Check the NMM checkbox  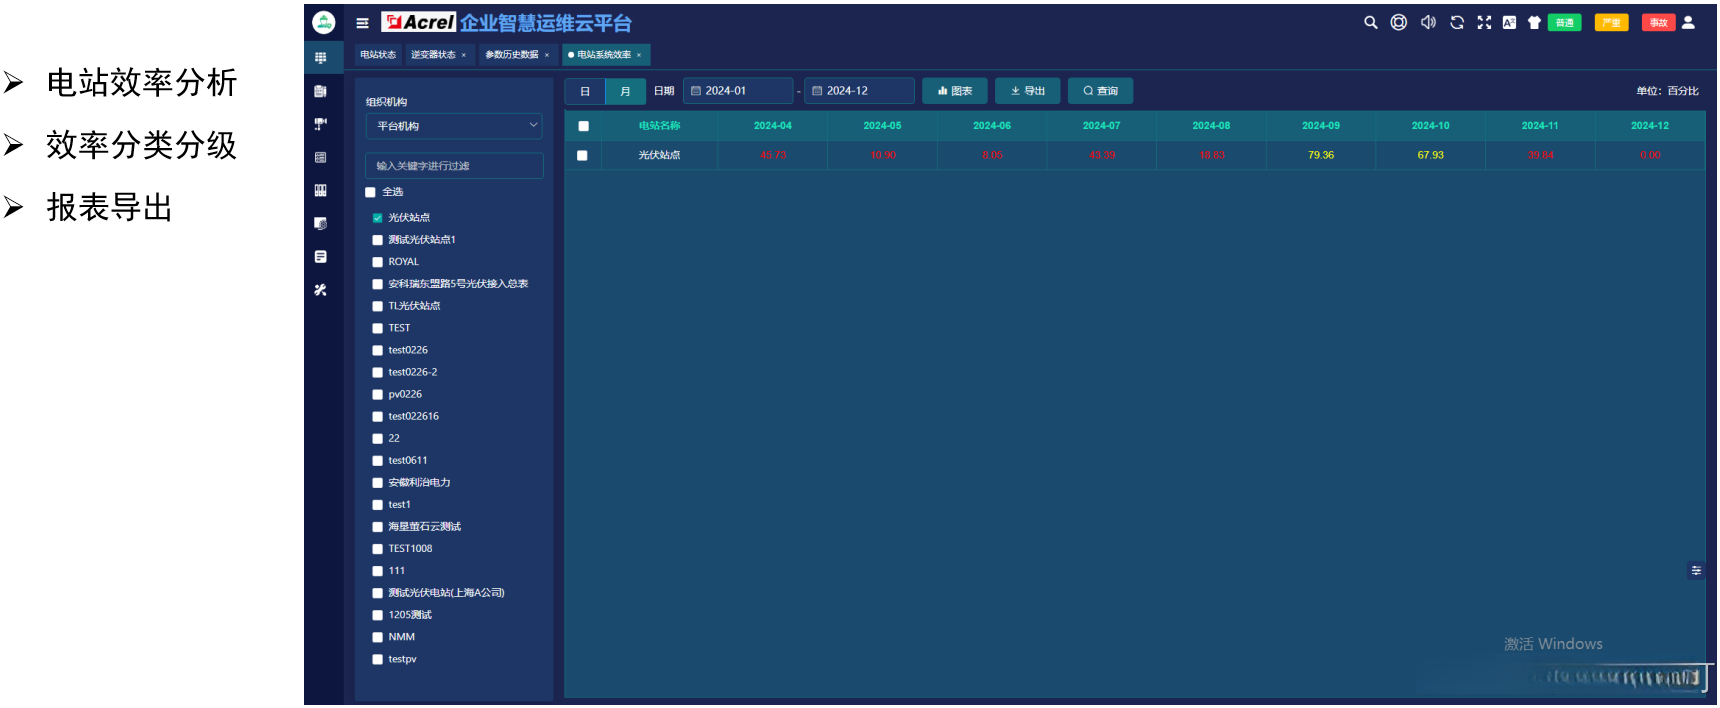(x=377, y=637)
